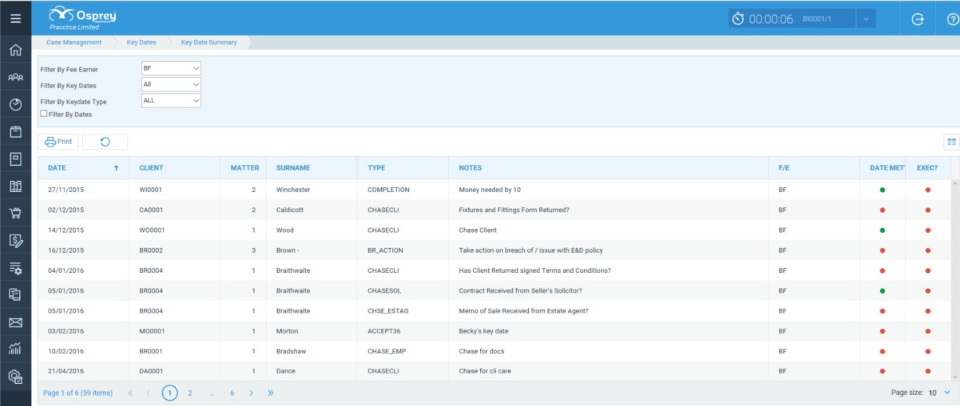Click the surname Bradshaw cell
Image resolution: width=960 pixels, height=406 pixels.
tap(291, 351)
